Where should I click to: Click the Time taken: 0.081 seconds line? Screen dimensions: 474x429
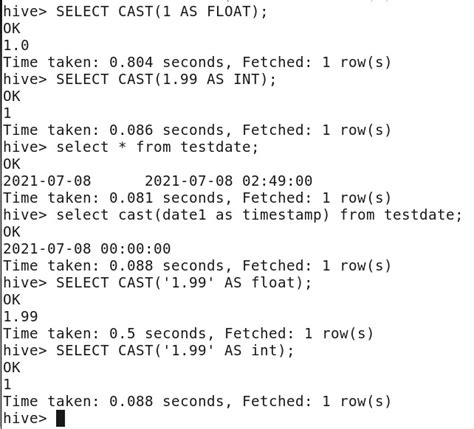coord(197,198)
